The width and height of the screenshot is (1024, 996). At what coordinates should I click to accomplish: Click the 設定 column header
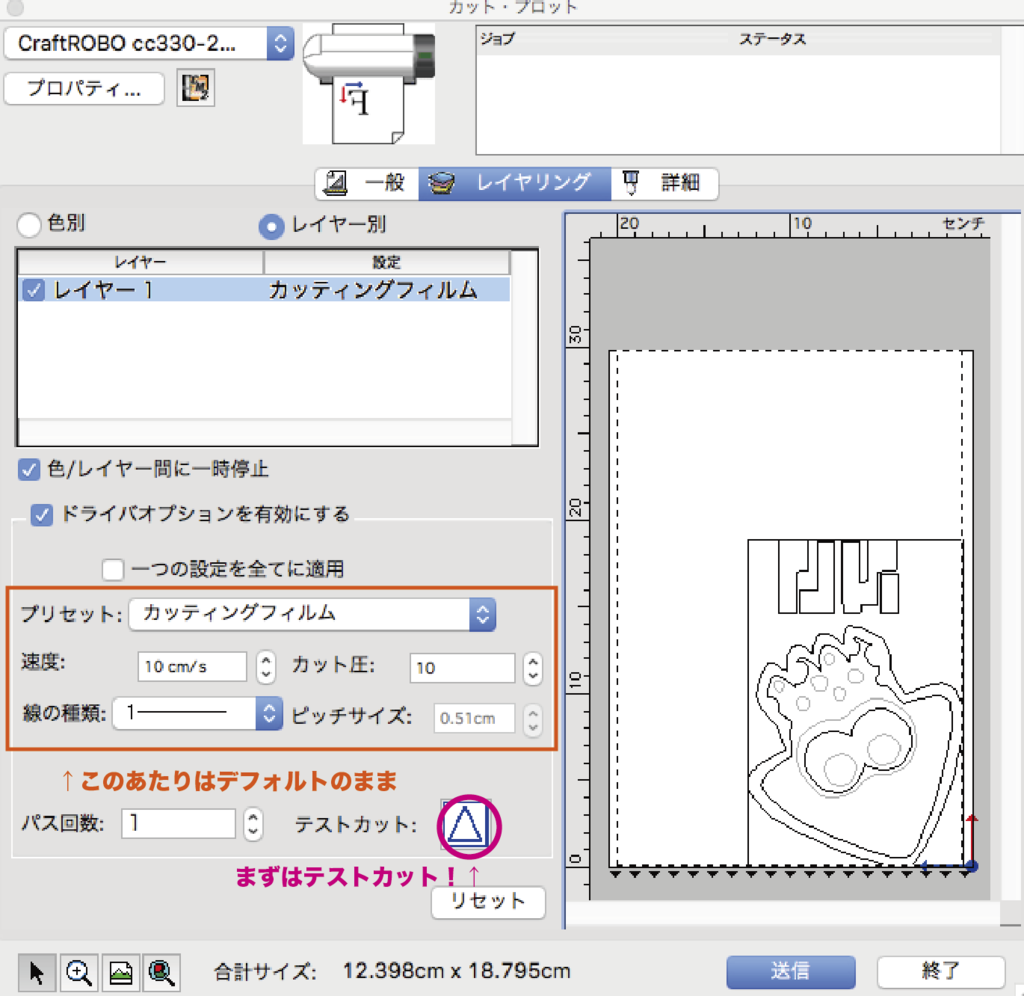pyautogui.click(x=387, y=262)
